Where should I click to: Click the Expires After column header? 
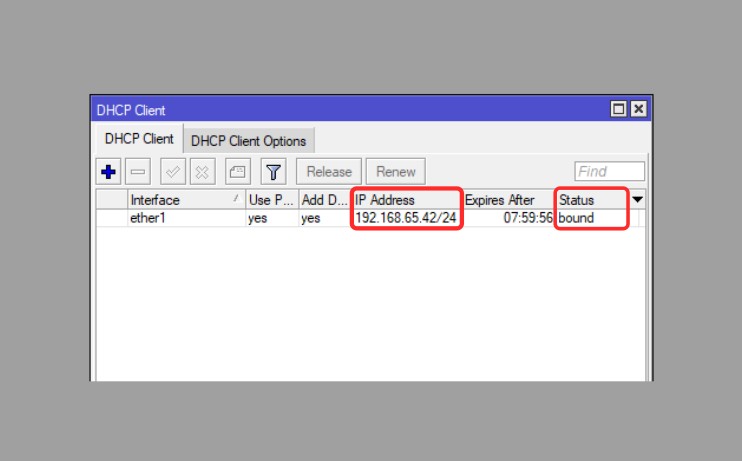point(507,200)
